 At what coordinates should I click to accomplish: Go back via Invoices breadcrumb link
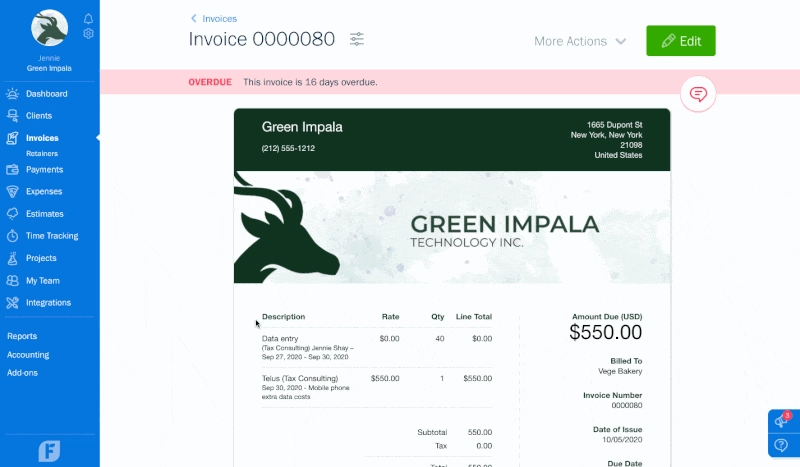tap(219, 19)
